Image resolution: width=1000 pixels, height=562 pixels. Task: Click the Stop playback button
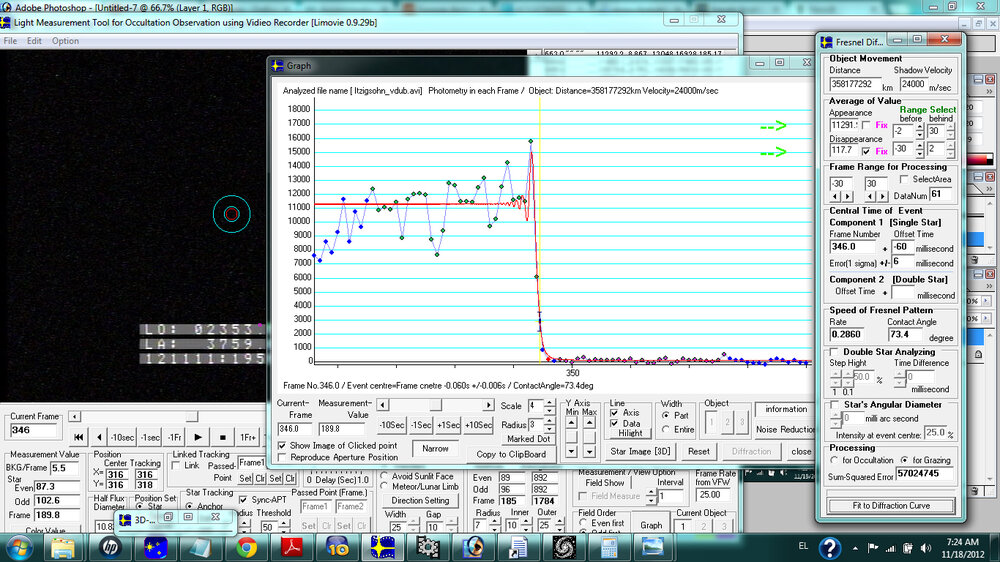point(223,437)
